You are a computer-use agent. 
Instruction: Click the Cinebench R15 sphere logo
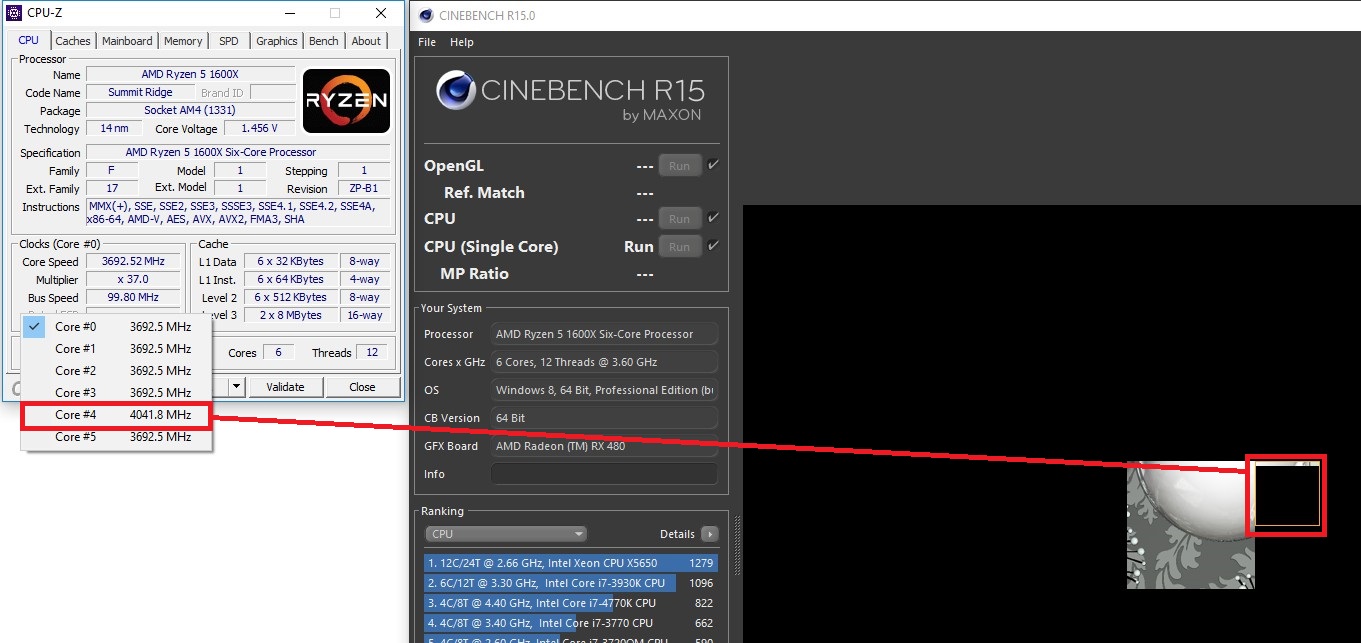[455, 90]
